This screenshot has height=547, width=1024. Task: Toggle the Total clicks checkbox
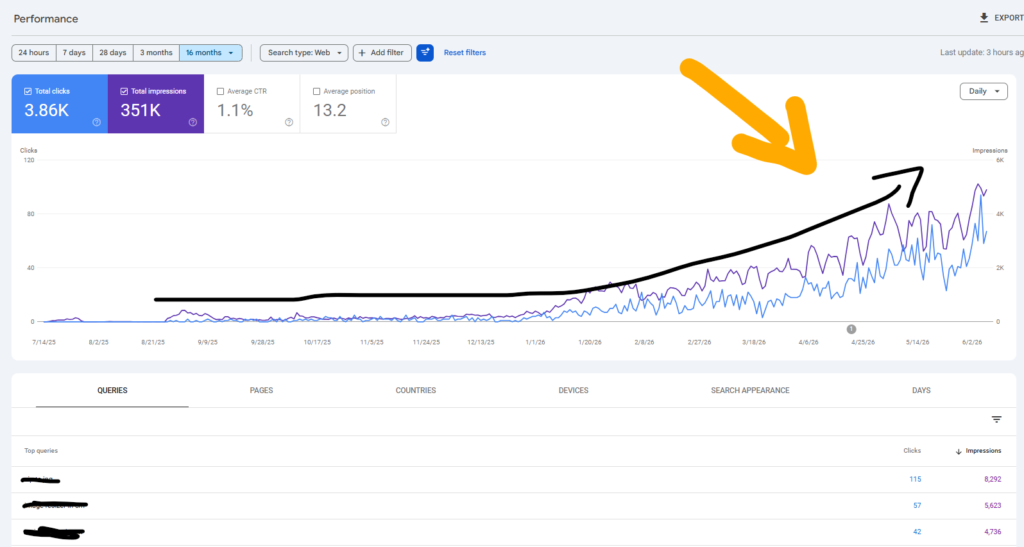[27, 91]
